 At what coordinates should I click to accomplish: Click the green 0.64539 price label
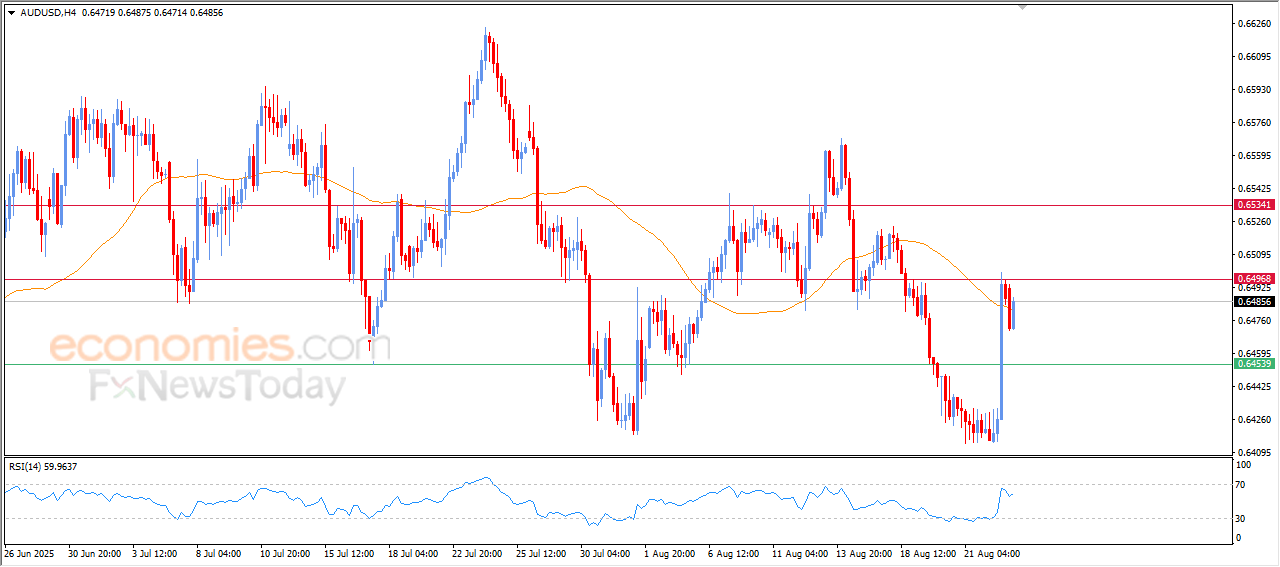(1253, 364)
